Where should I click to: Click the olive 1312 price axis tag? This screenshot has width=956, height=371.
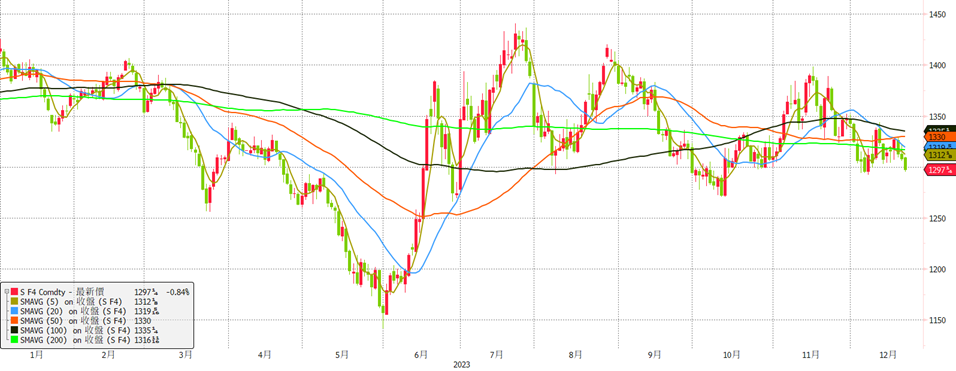pos(940,155)
